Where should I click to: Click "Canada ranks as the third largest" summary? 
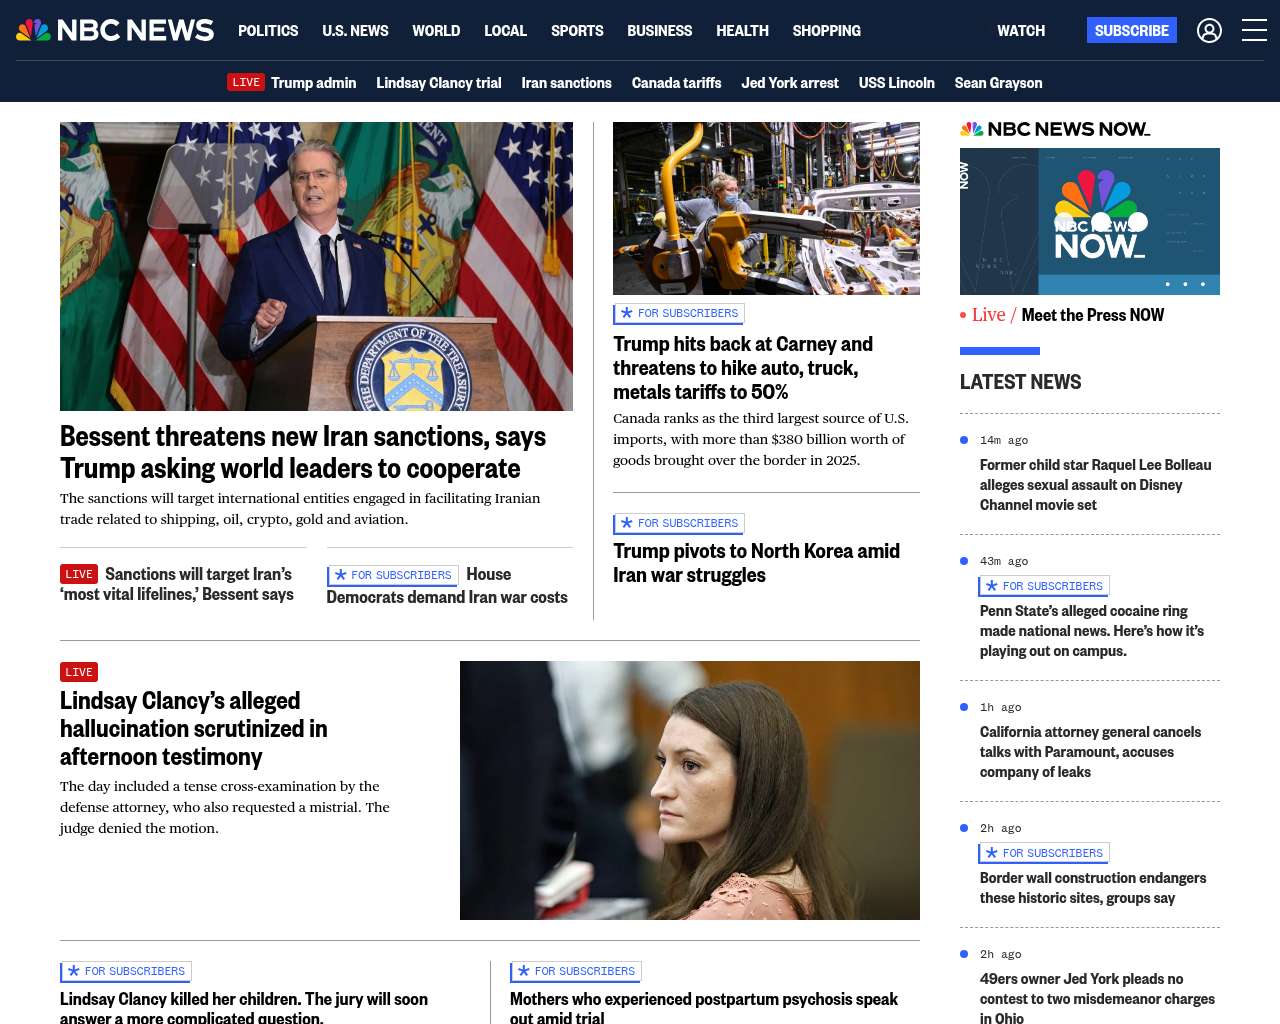tap(761, 439)
